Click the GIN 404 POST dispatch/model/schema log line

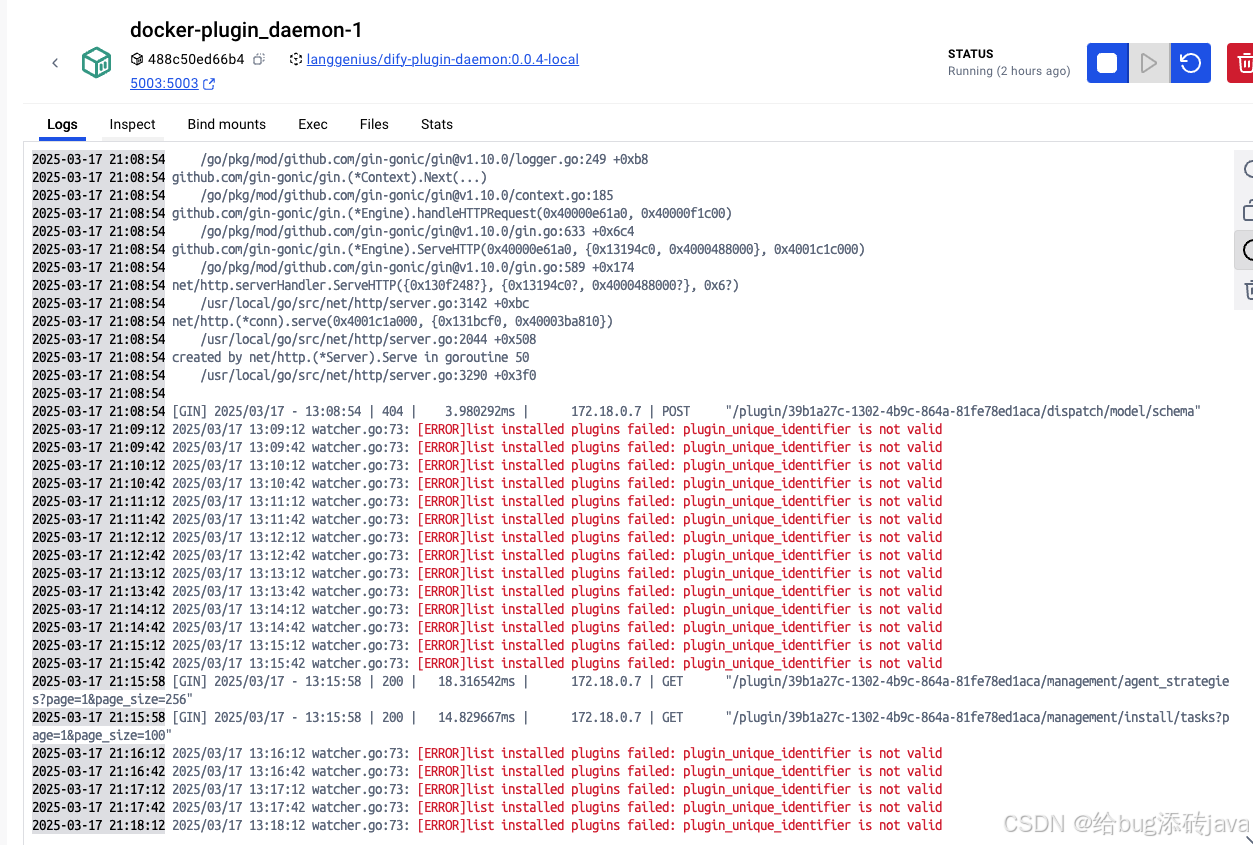coord(616,411)
